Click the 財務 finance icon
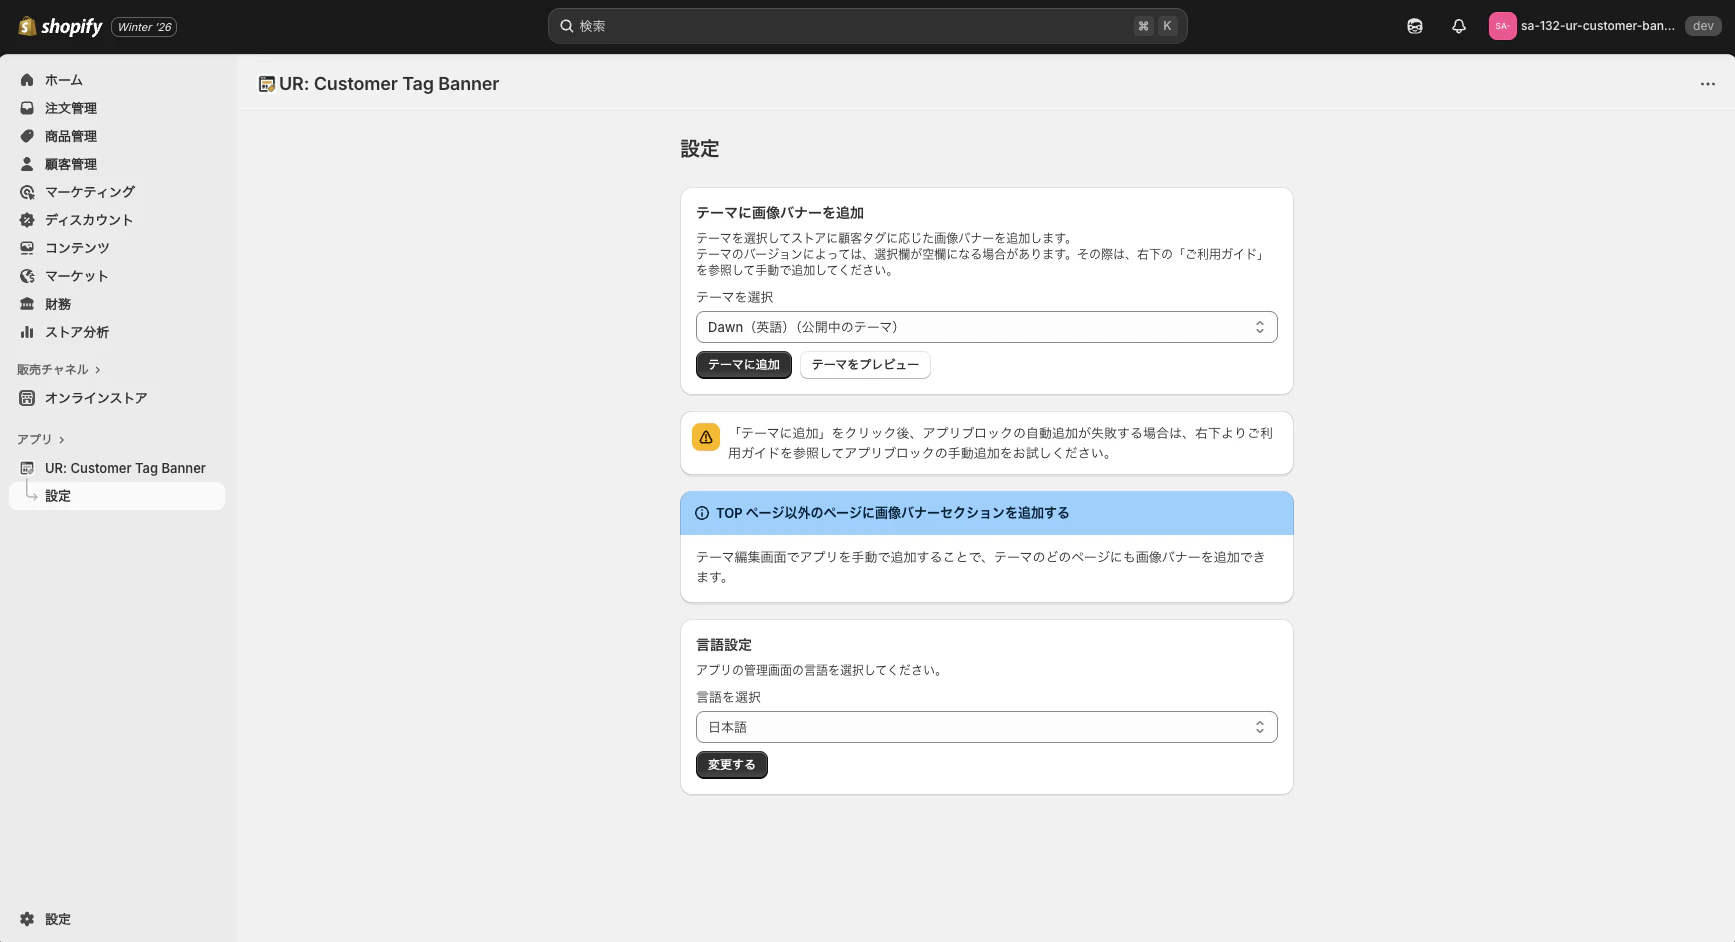 [27, 304]
